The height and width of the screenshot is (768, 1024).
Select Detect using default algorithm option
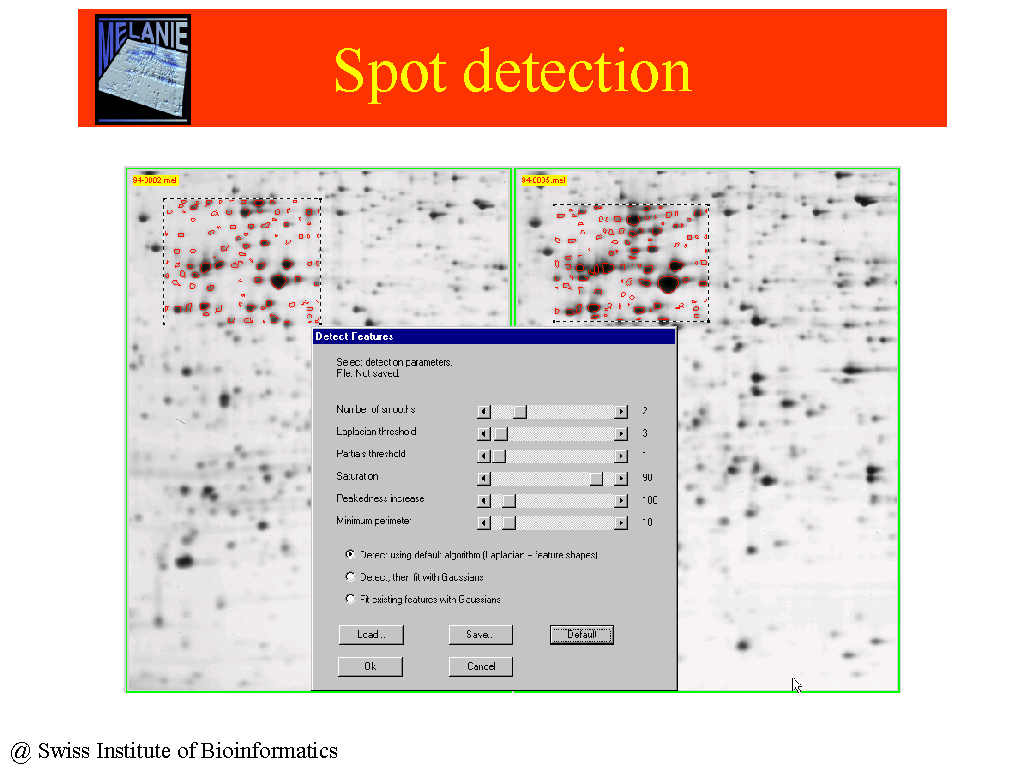(x=350, y=554)
